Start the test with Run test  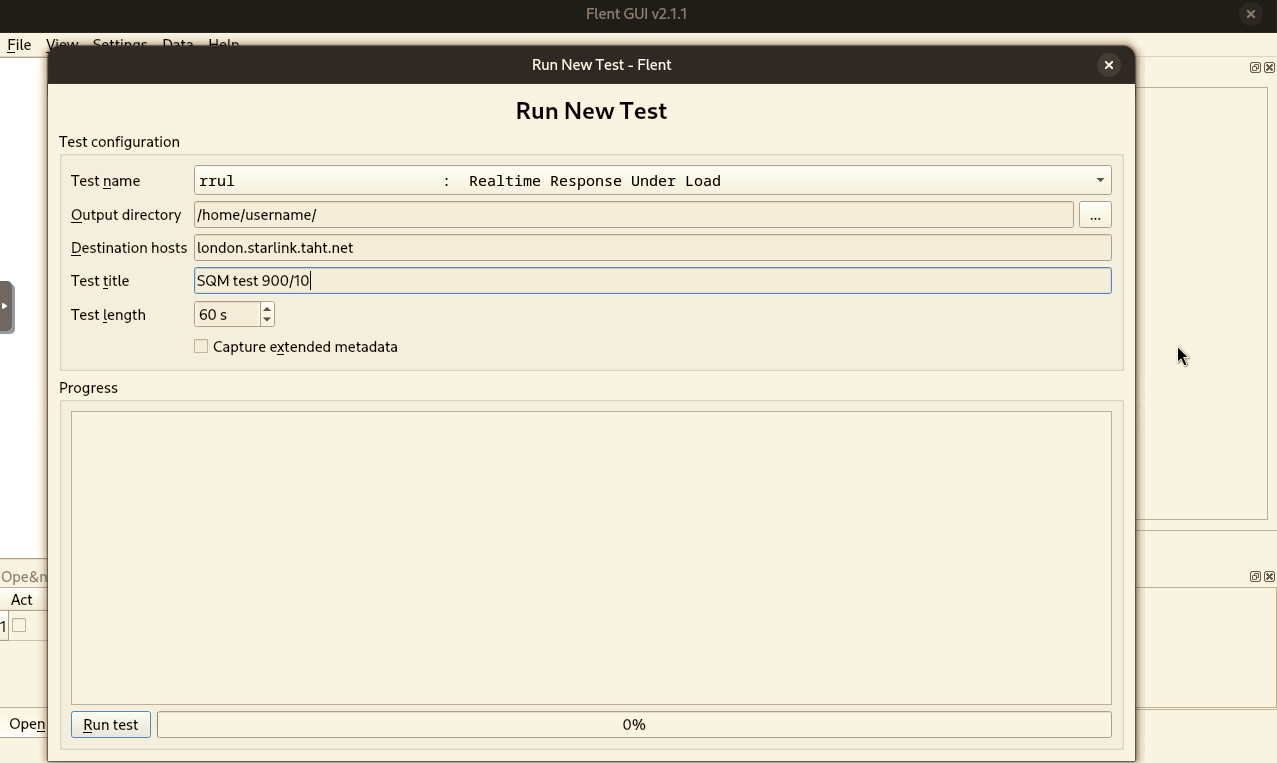tap(111, 724)
